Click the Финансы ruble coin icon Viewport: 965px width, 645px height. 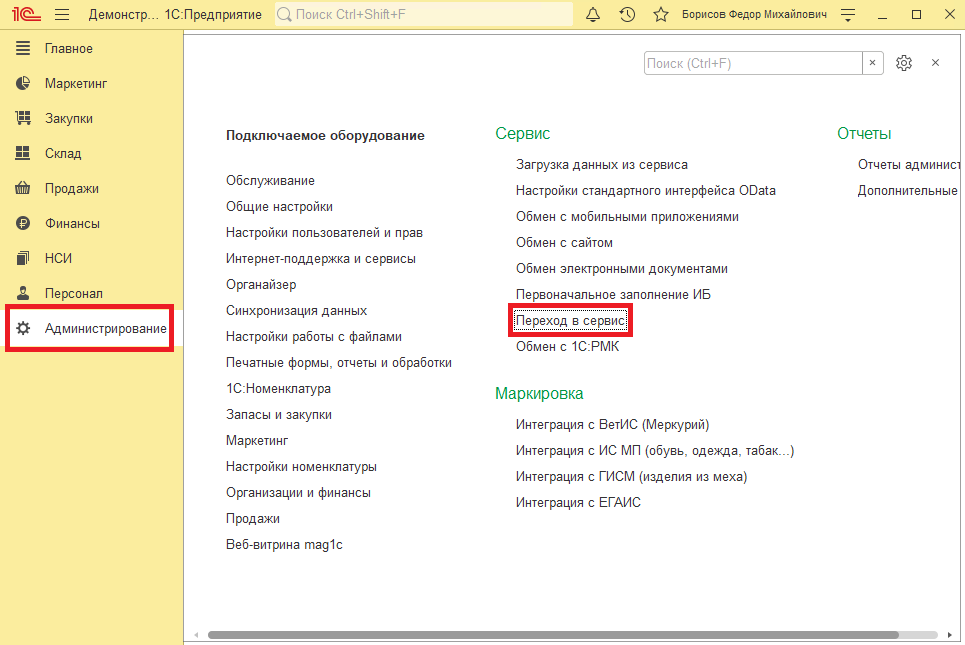pyautogui.click(x=23, y=223)
